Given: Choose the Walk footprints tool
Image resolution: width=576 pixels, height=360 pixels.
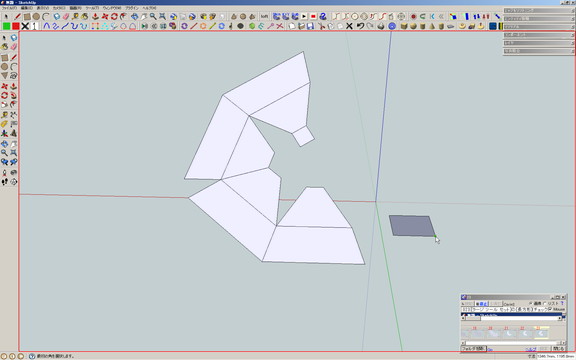Looking at the screenshot, I should point(4,181).
